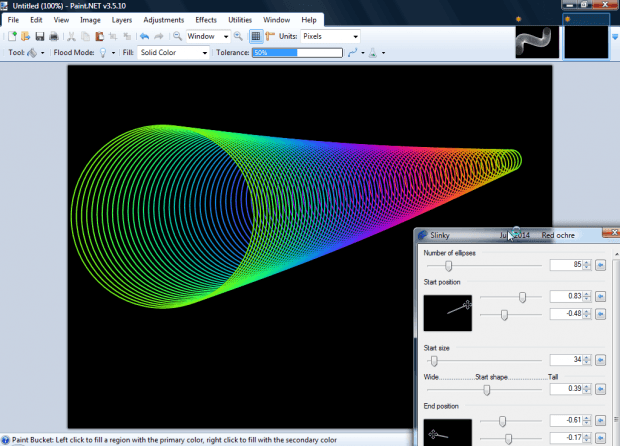Image resolution: width=620 pixels, height=446 pixels.
Task: Open the zoom level dropdown showing Window
Action: coord(208,36)
